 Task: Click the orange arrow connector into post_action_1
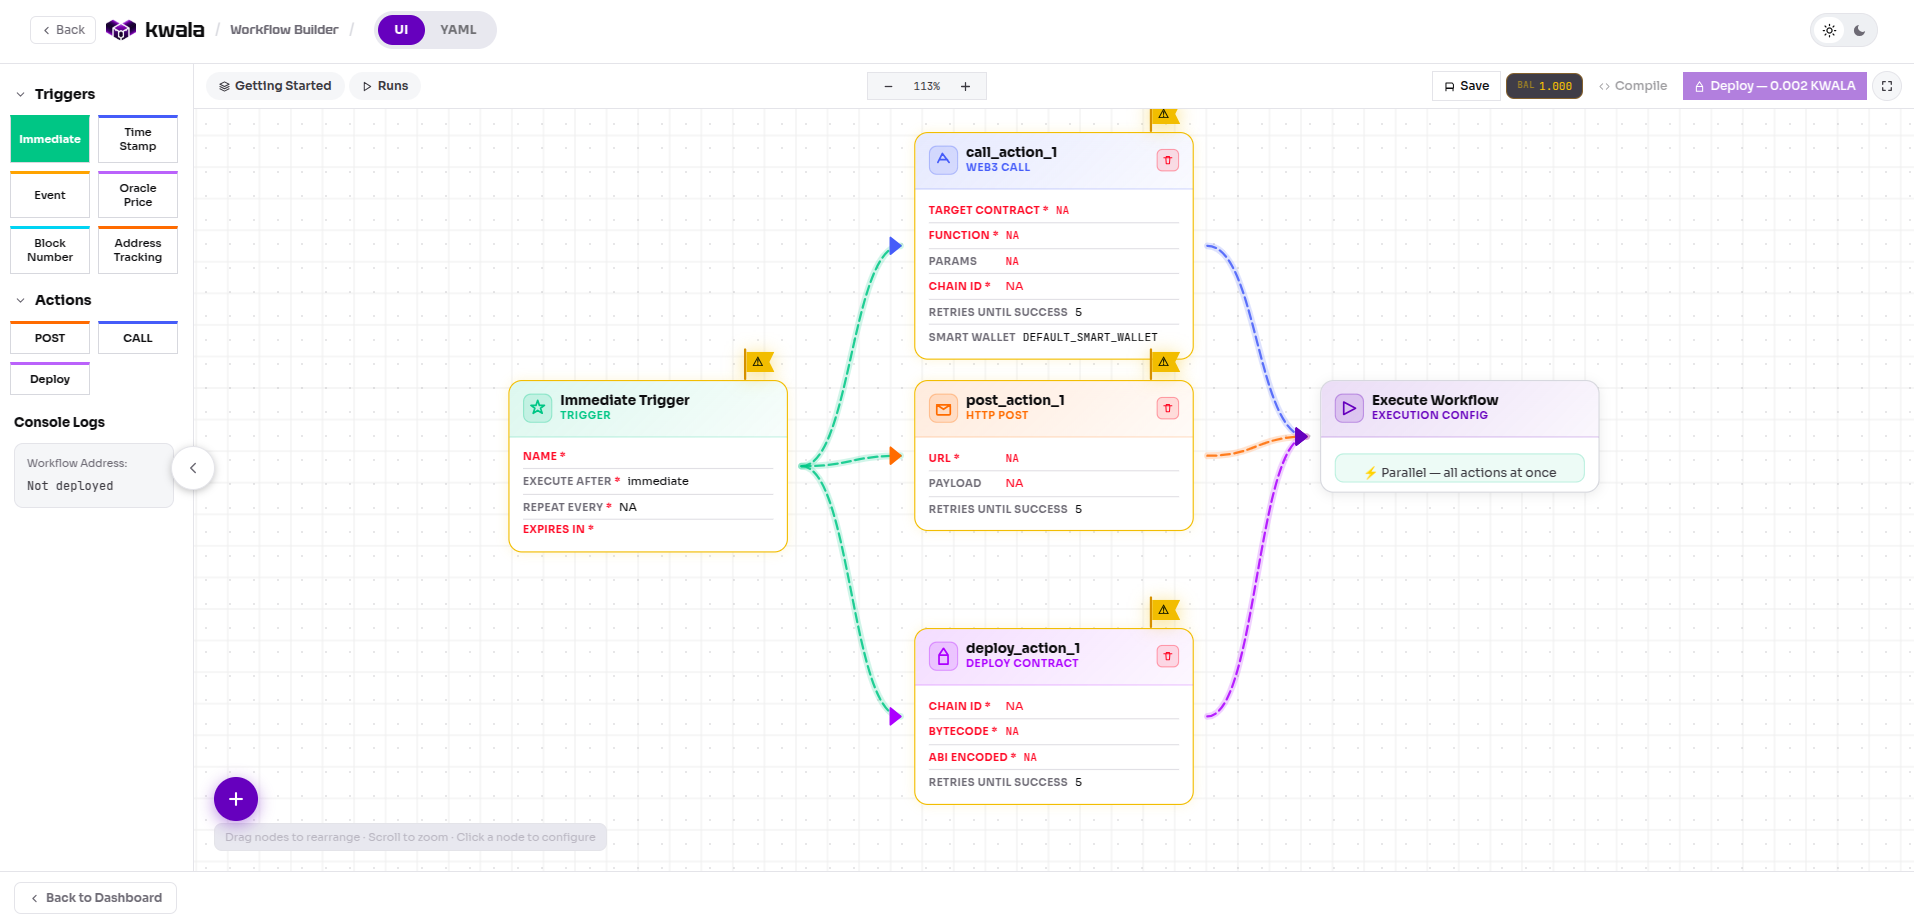click(896, 456)
